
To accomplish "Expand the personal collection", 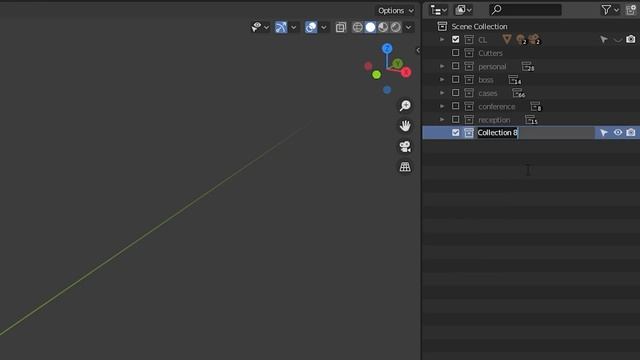I will [442, 66].
